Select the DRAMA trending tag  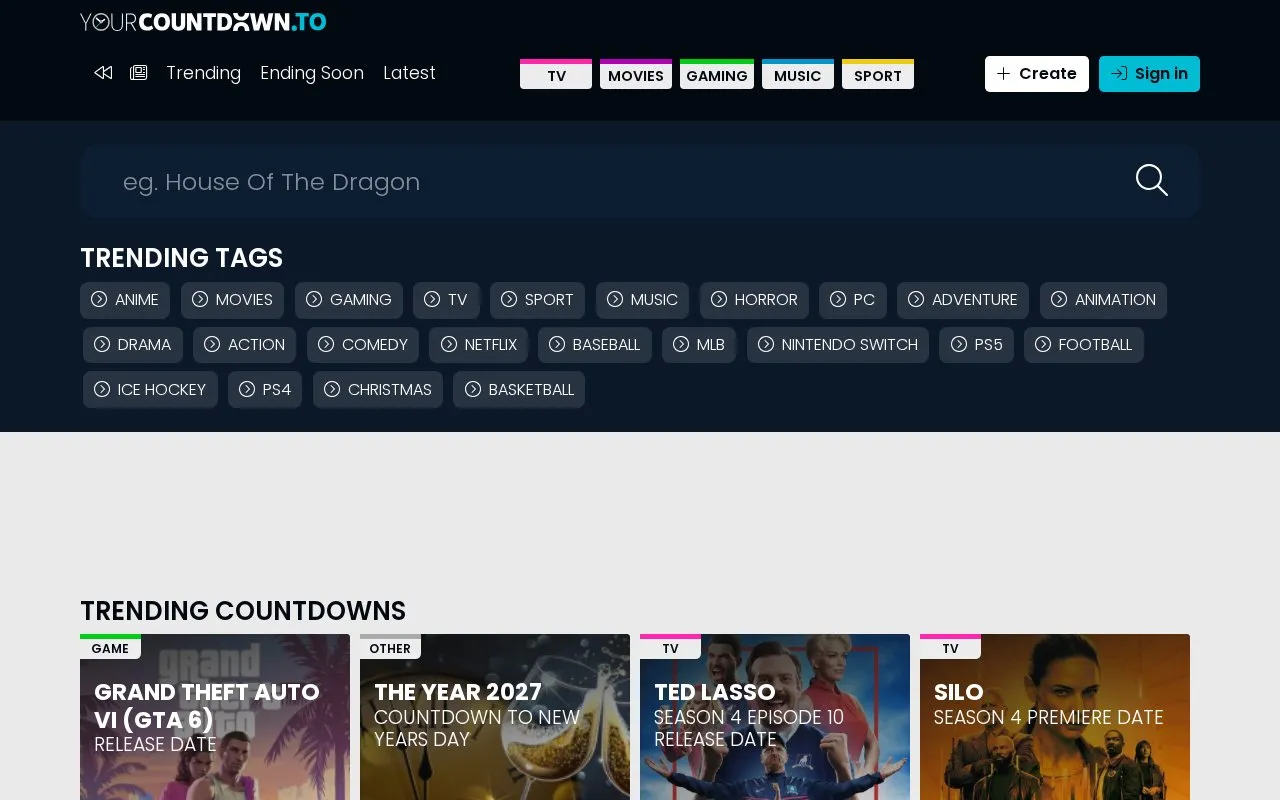(133, 345)
